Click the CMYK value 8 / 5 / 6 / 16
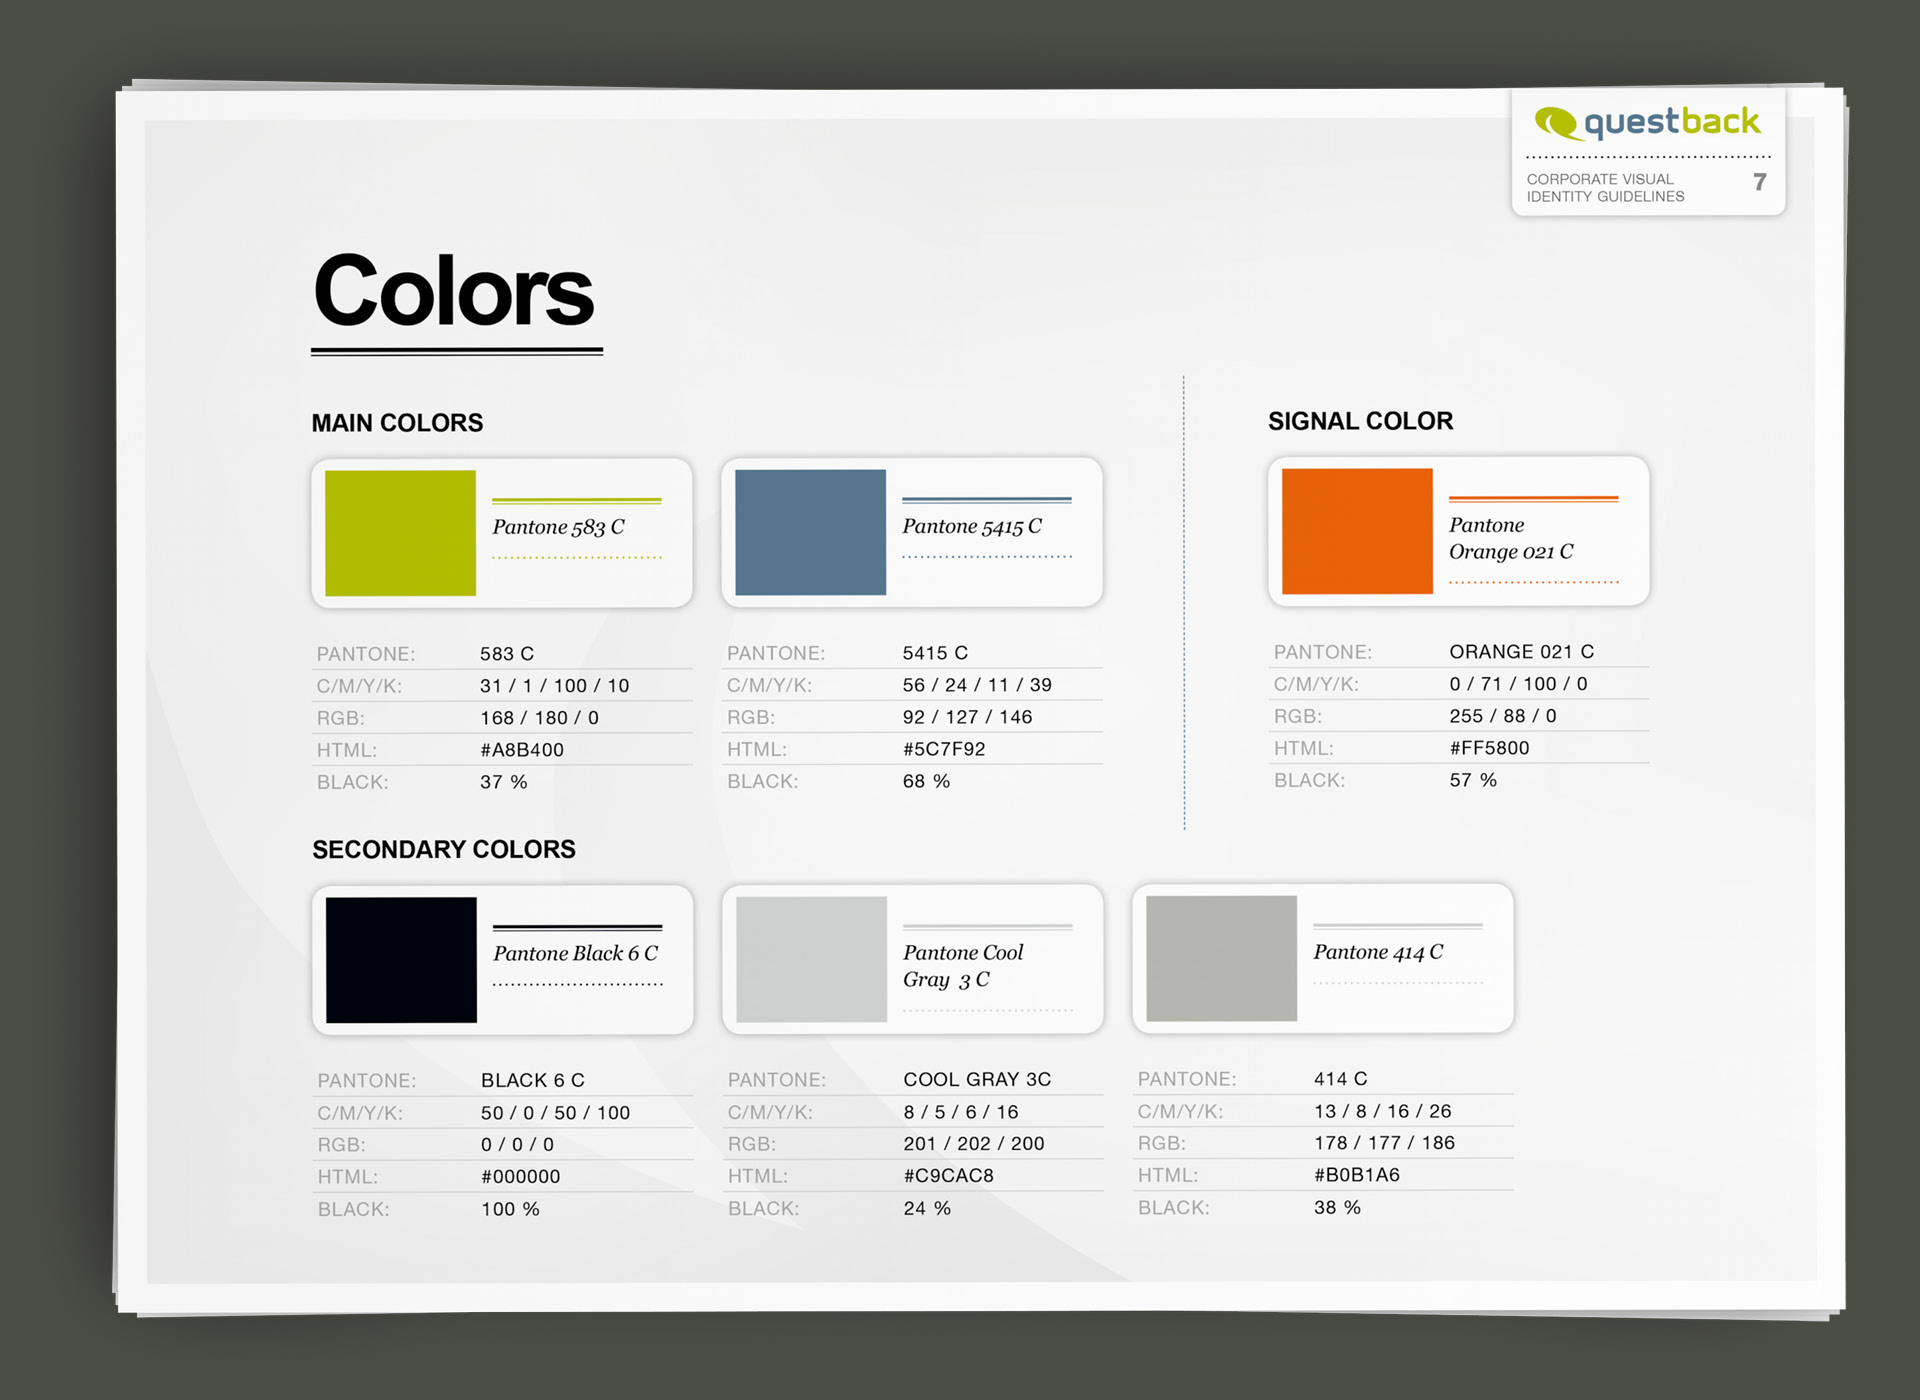The height and width of the screenshot is (1400, 1920). [961, 1112]
